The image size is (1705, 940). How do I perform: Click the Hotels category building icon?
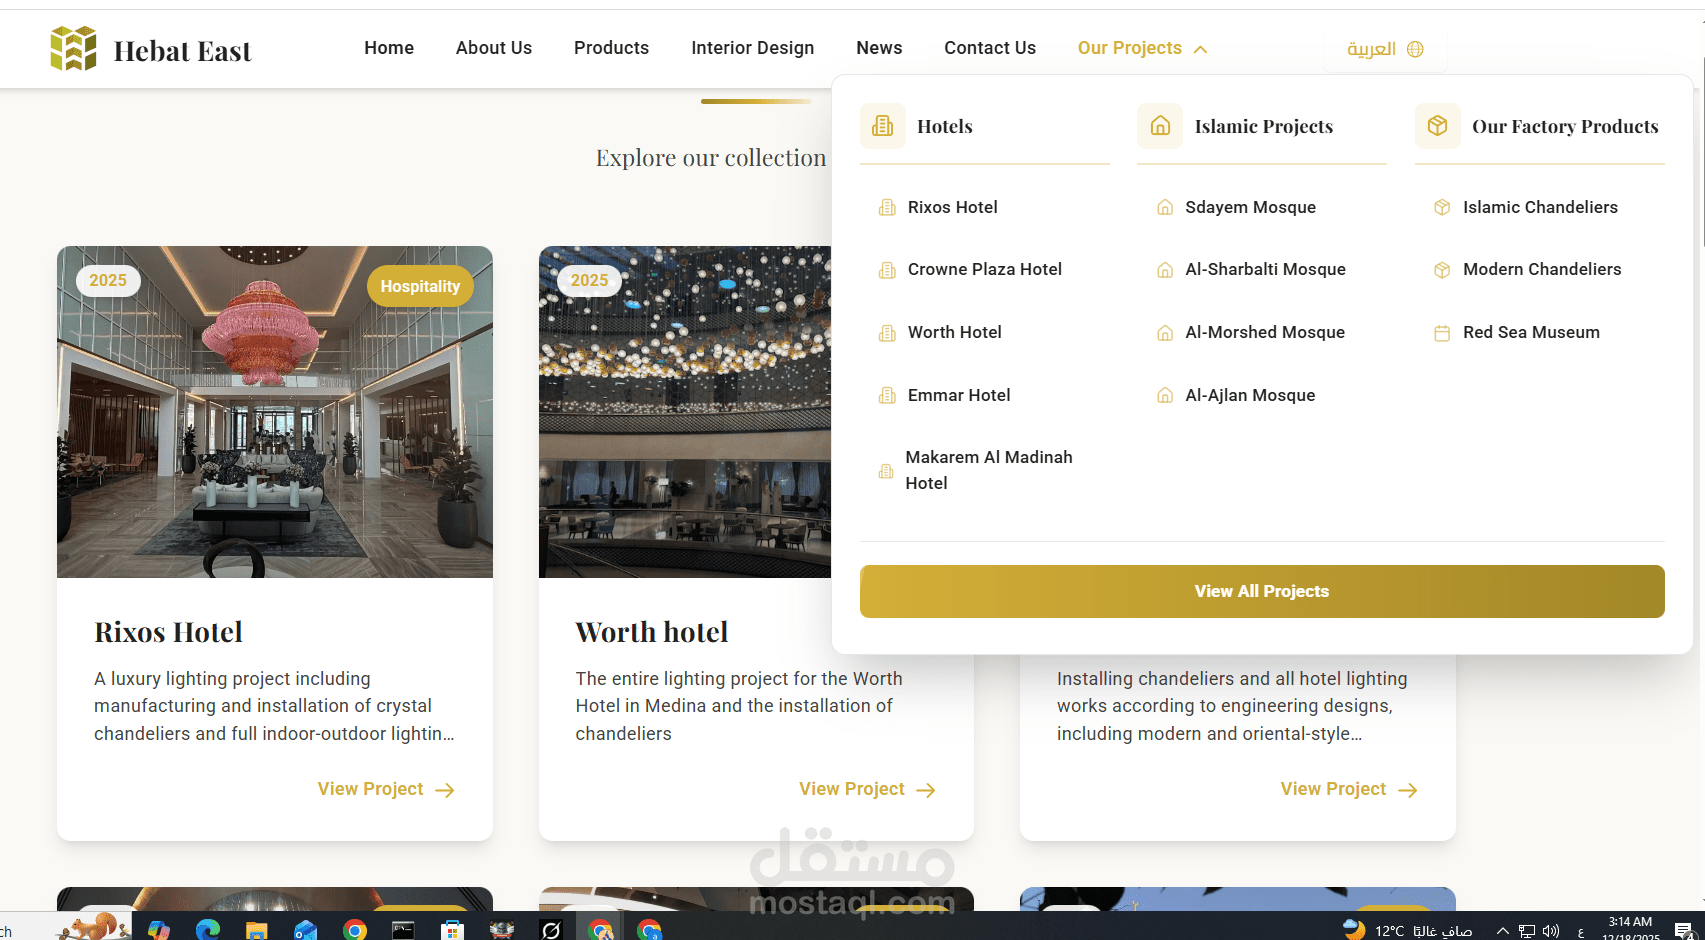pyautogui.click(x=882, y=126)
